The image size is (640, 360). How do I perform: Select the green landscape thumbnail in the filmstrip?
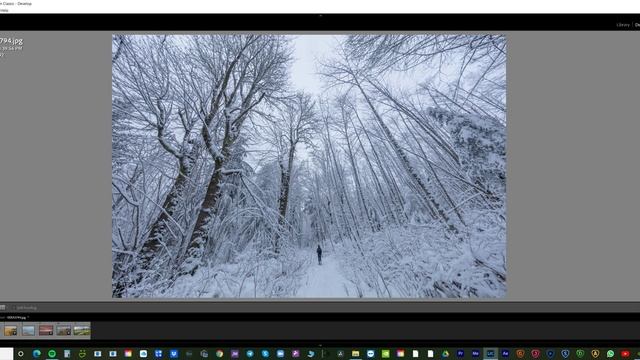pos(81,330)
